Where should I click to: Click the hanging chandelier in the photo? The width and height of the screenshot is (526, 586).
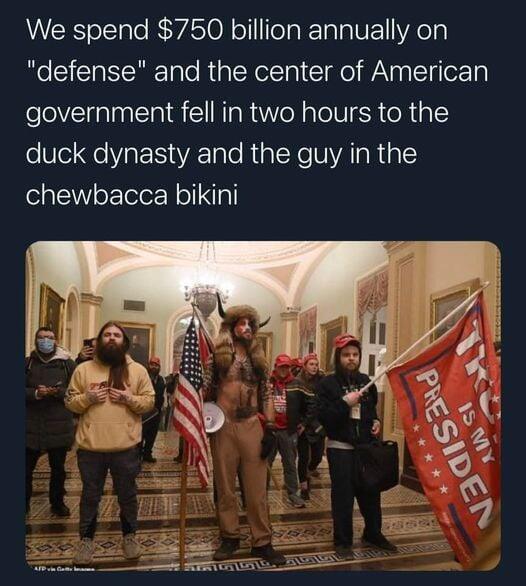pos(206,290)
